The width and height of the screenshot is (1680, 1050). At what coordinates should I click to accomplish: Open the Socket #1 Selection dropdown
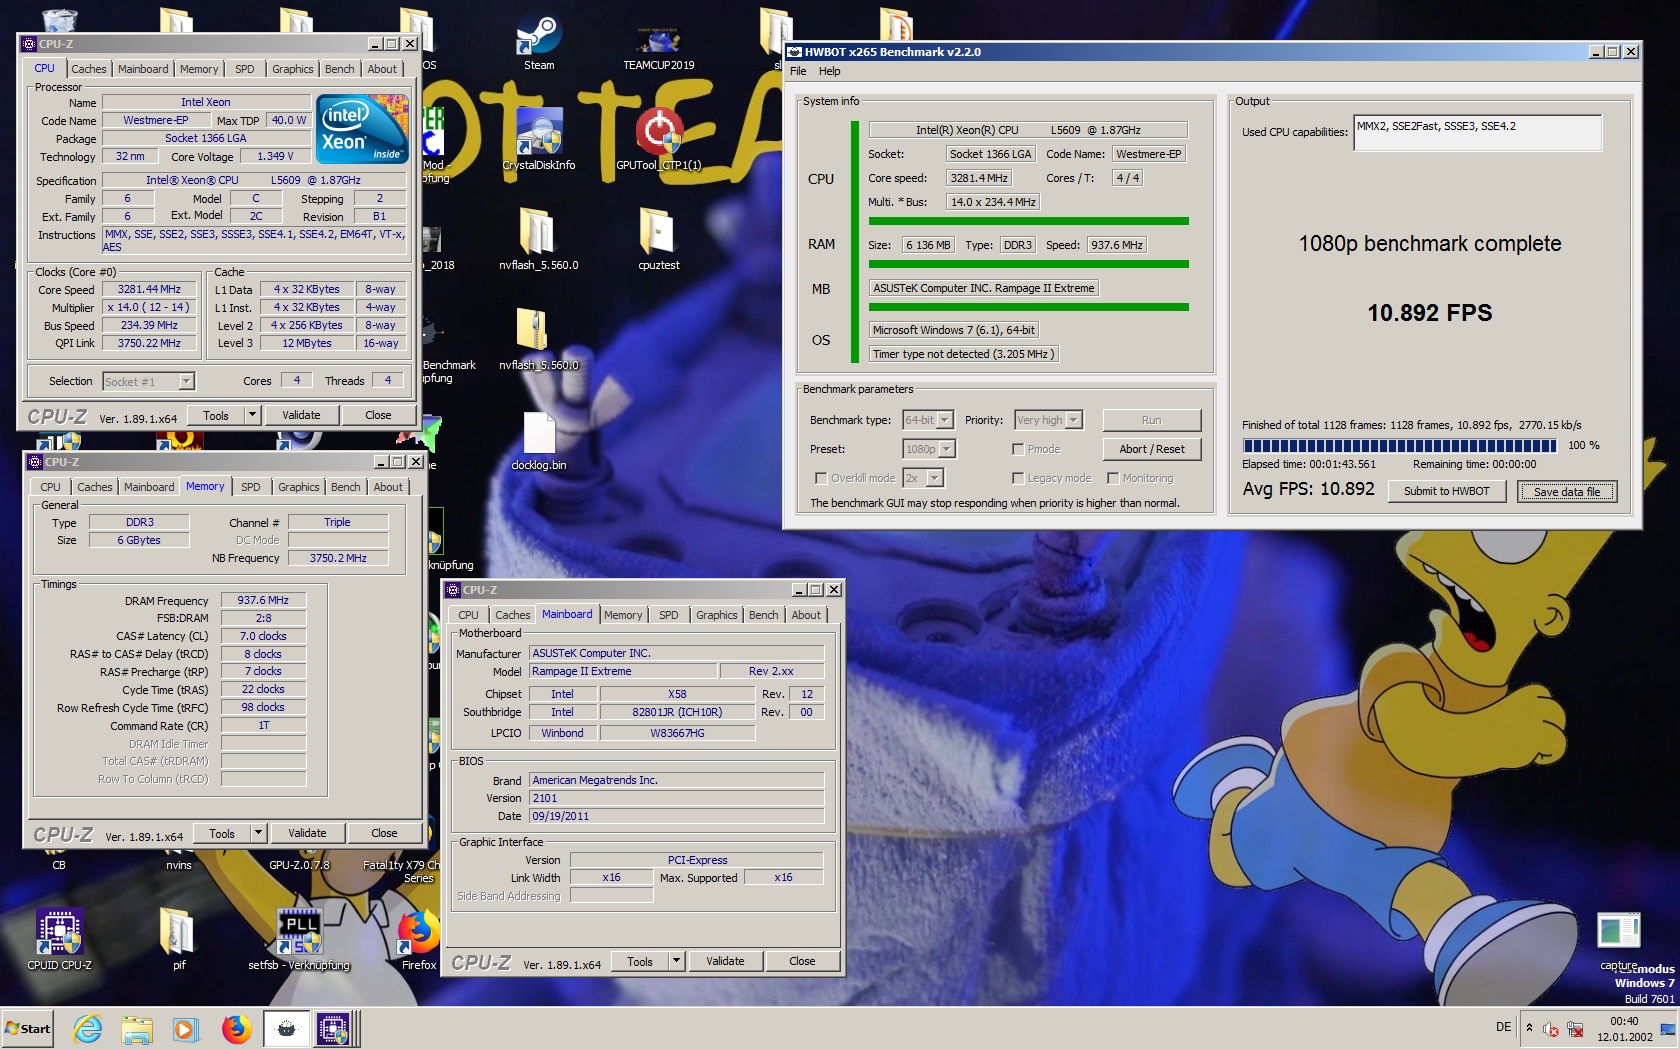click(186, 381)
